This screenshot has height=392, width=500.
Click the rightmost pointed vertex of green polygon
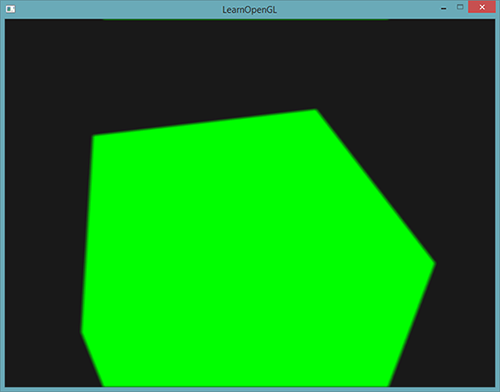[x=434, y=263]
